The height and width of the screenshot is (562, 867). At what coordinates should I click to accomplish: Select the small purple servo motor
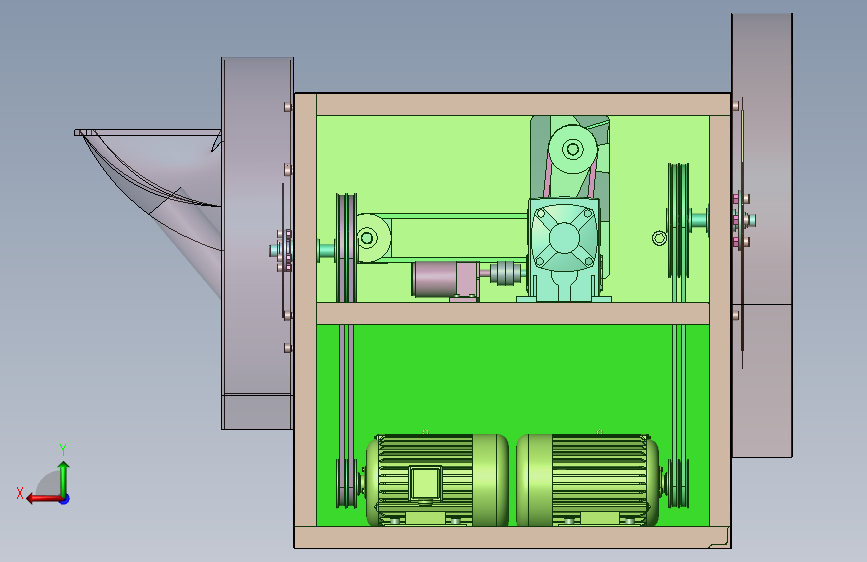pyautogui.click(x=445, y=280)
